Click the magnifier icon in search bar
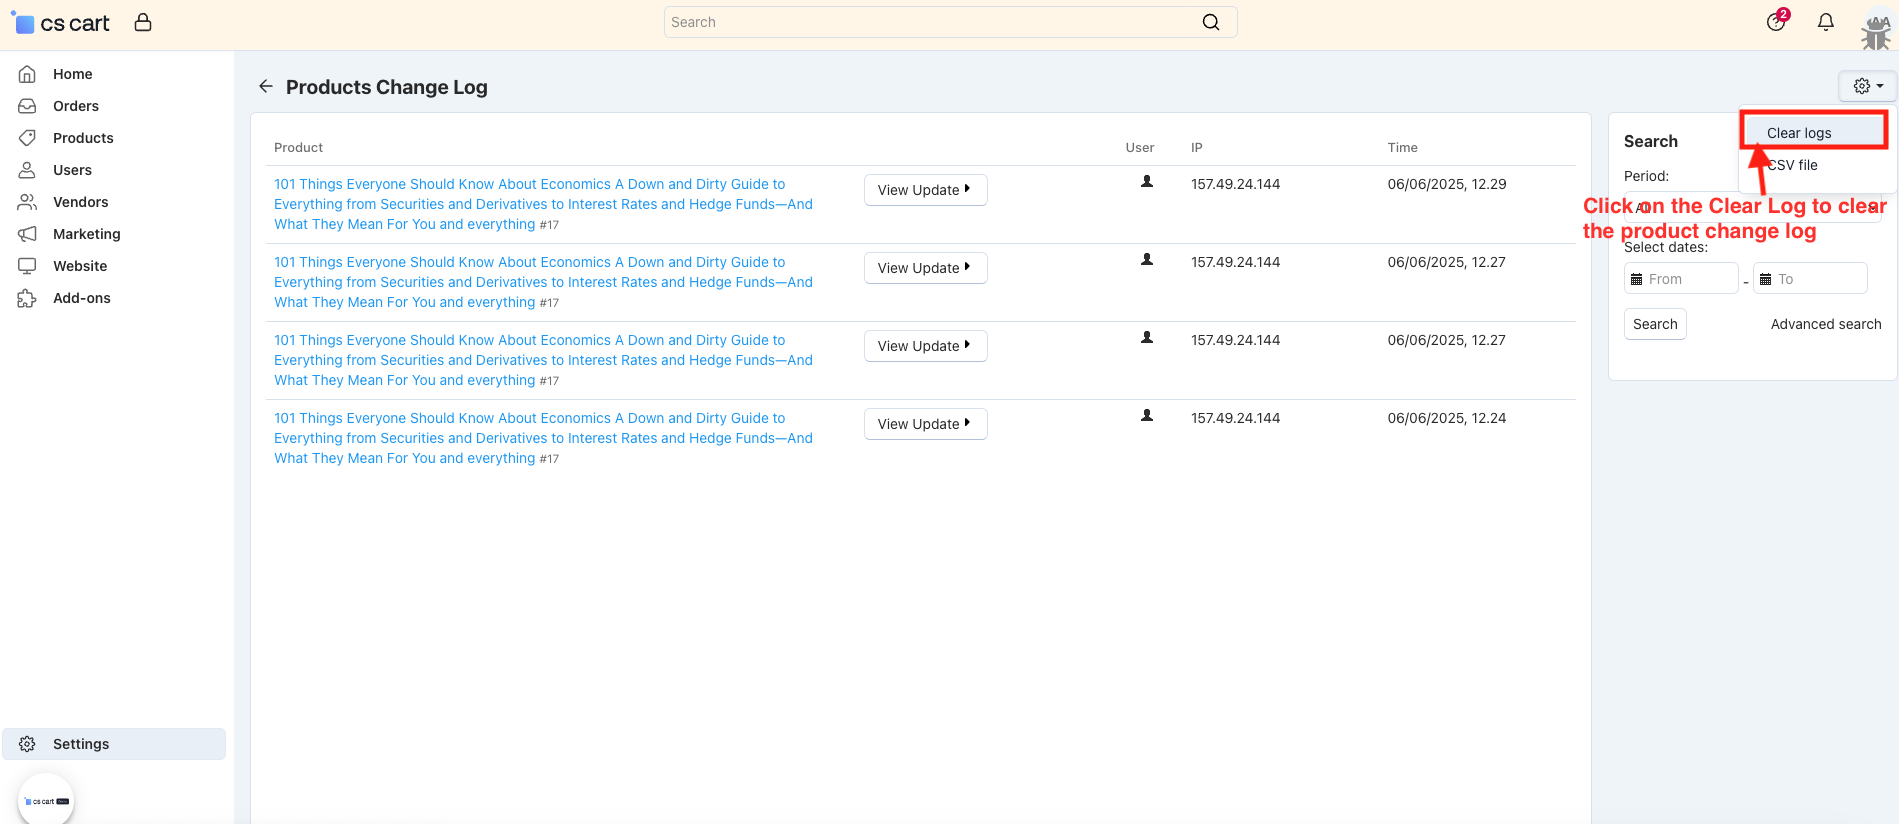Screen dimensions: 1899x824 pyautogui.click(x=1210, y=22)
